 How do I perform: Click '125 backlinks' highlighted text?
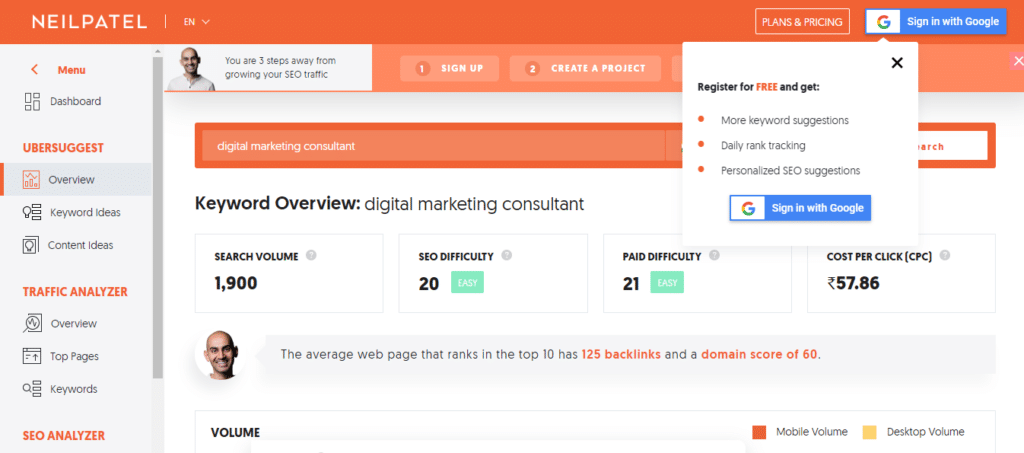pos(621,354)
